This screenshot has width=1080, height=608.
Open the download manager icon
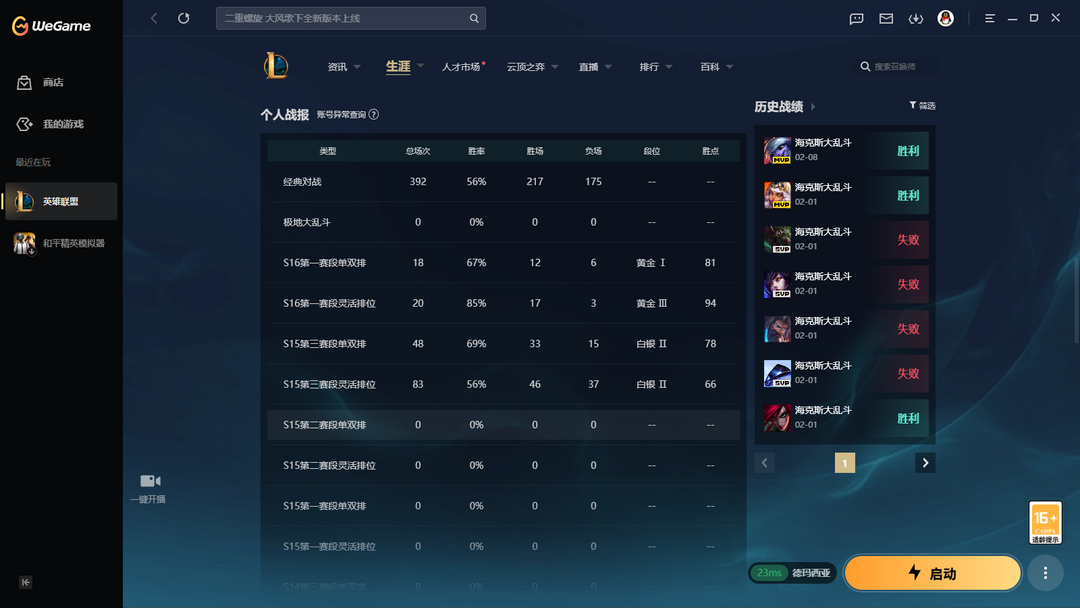pos(915,18)
